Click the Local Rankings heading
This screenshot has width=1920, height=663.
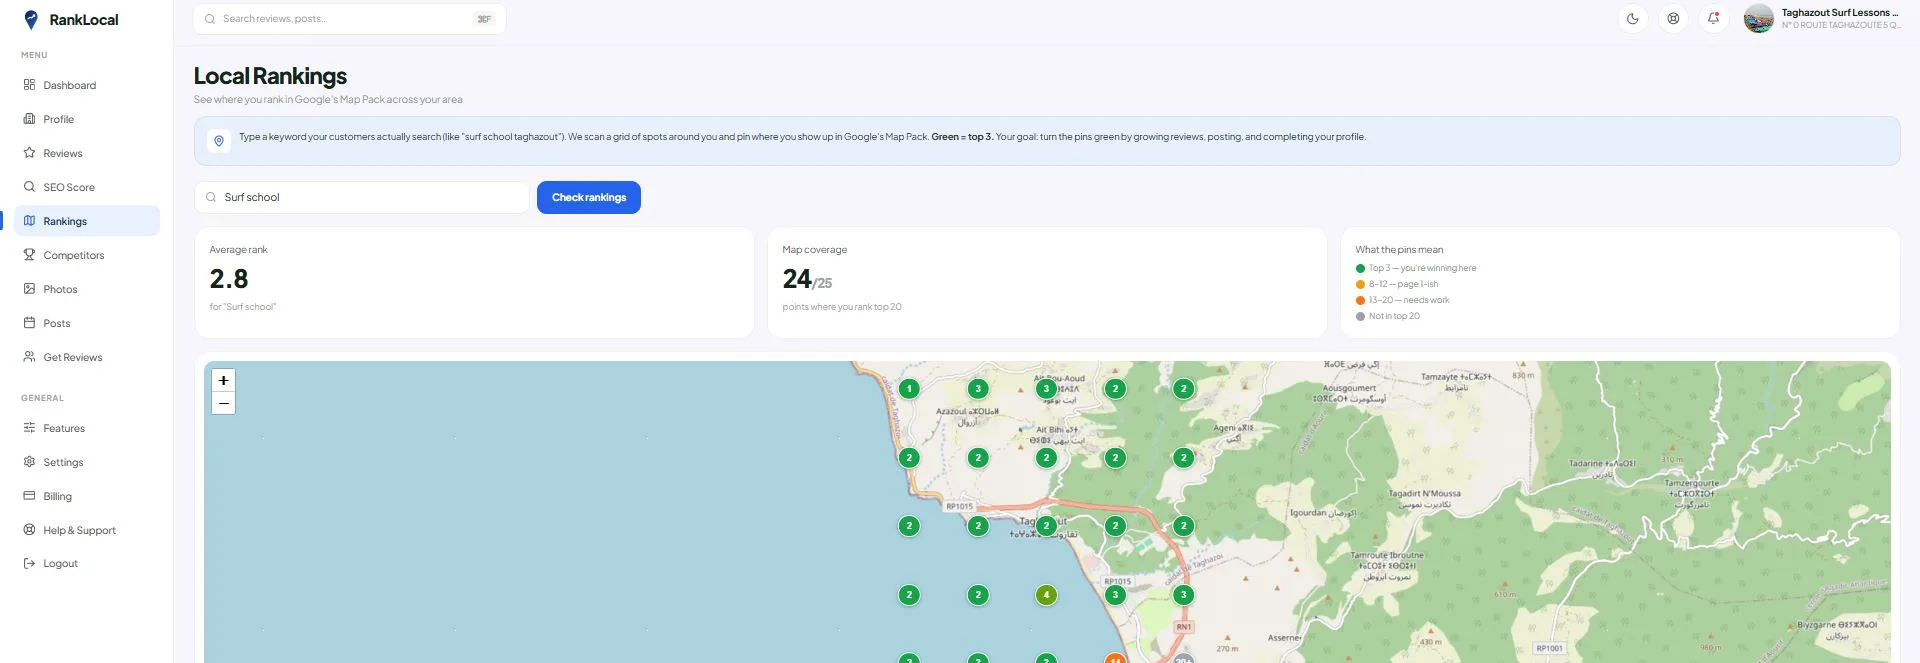click(x=270, y=76)
